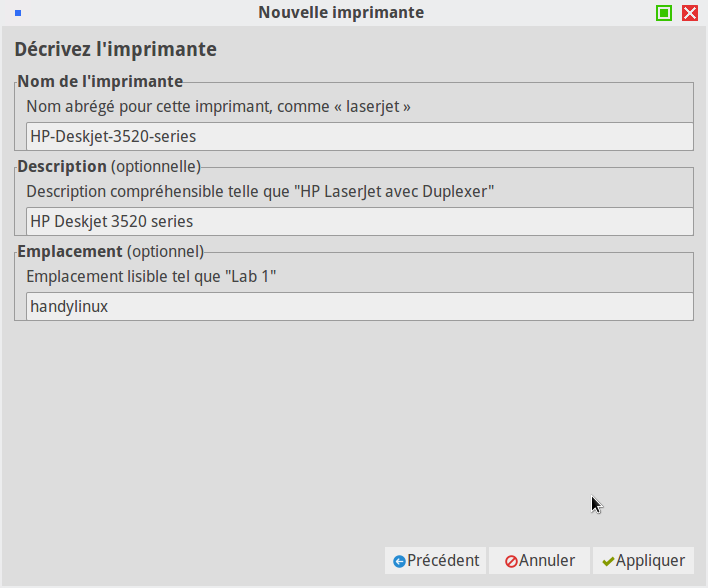Click the "Nom abrégé pour cette imprimant" hint

point(219,106)
